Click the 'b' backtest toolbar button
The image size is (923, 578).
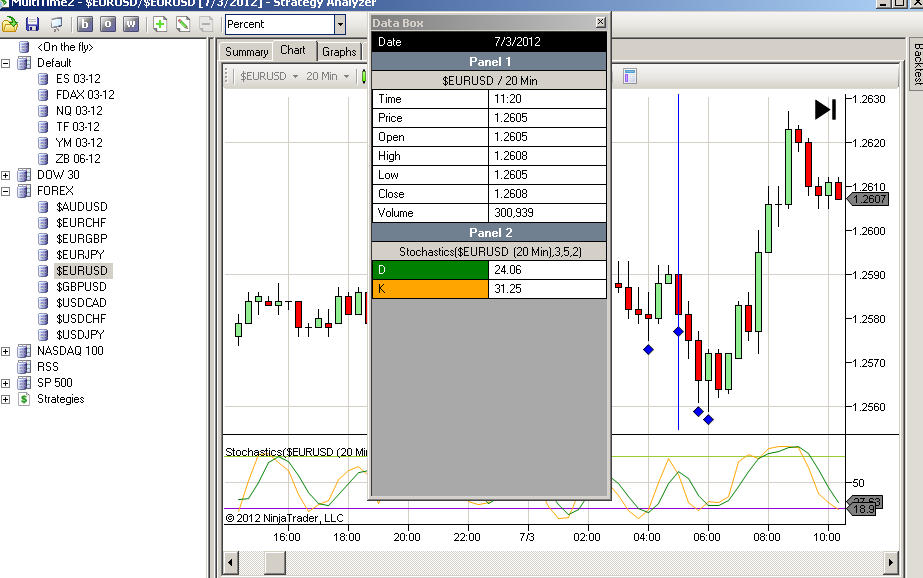point(85,24)
